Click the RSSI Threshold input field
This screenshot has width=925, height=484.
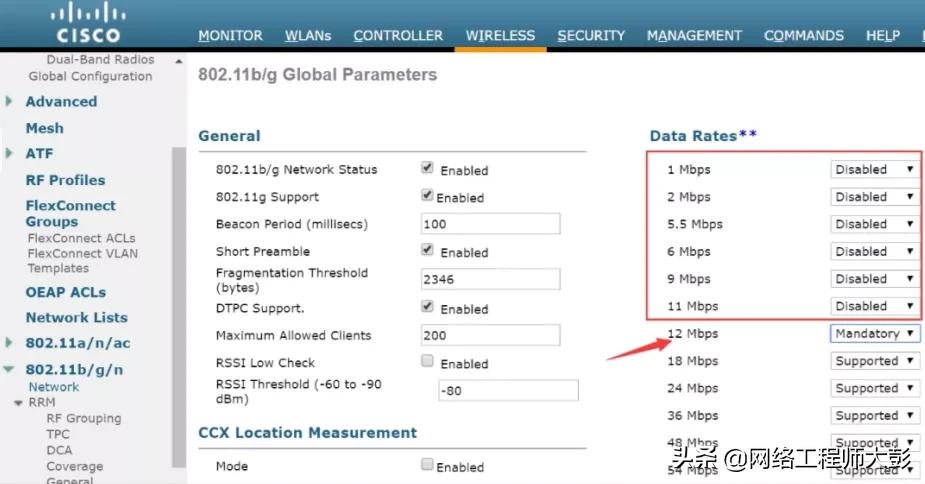509,391
